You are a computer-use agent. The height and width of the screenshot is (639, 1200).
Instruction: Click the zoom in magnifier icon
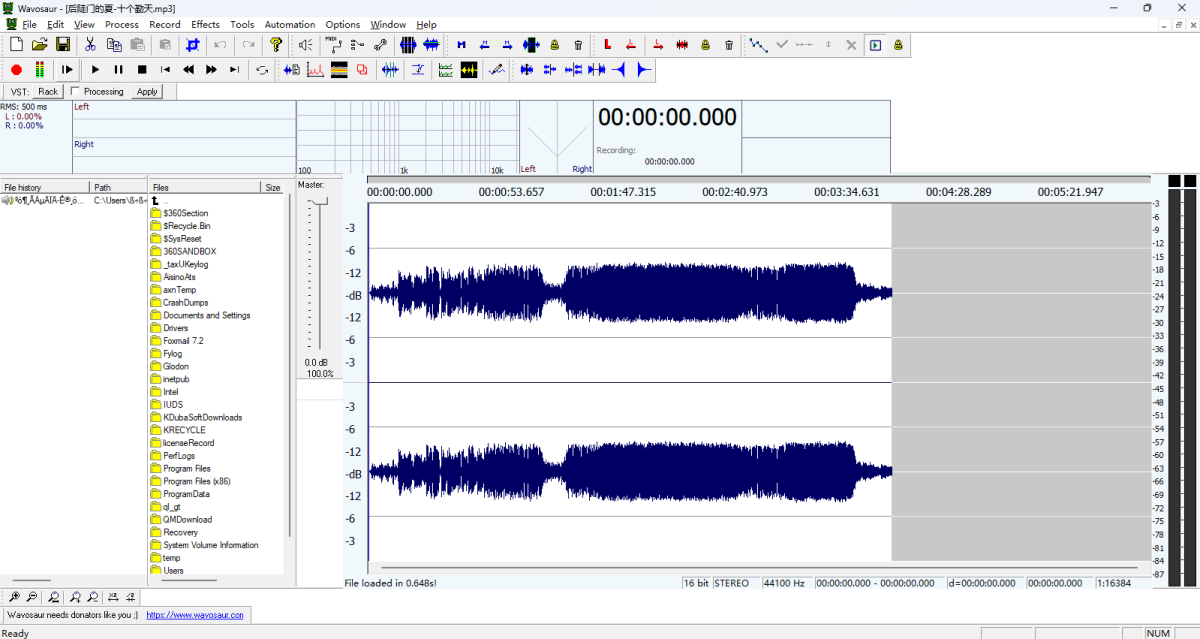point(16,597)
